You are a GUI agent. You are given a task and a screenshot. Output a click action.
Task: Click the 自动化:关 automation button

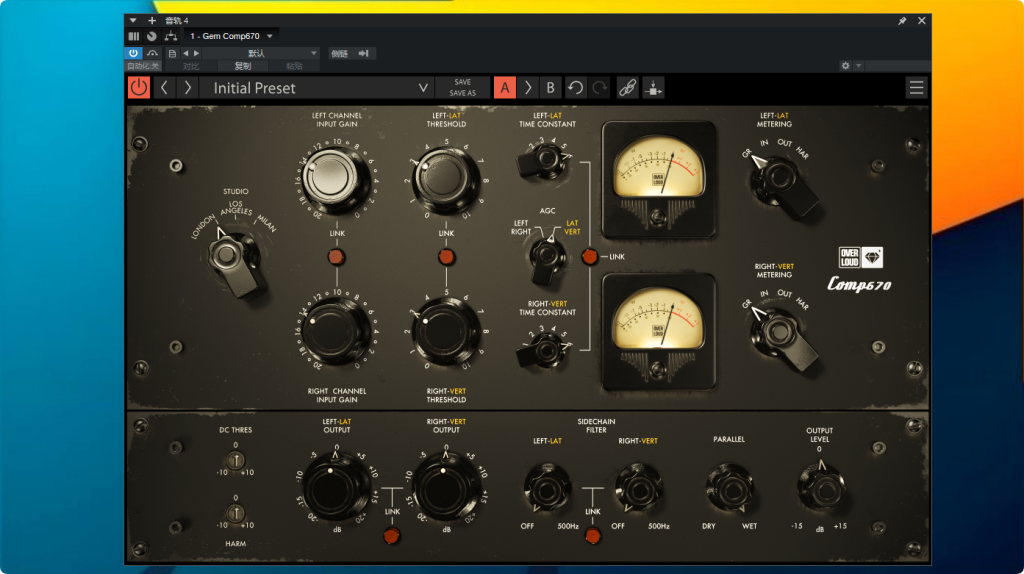[x=143, y=66]
